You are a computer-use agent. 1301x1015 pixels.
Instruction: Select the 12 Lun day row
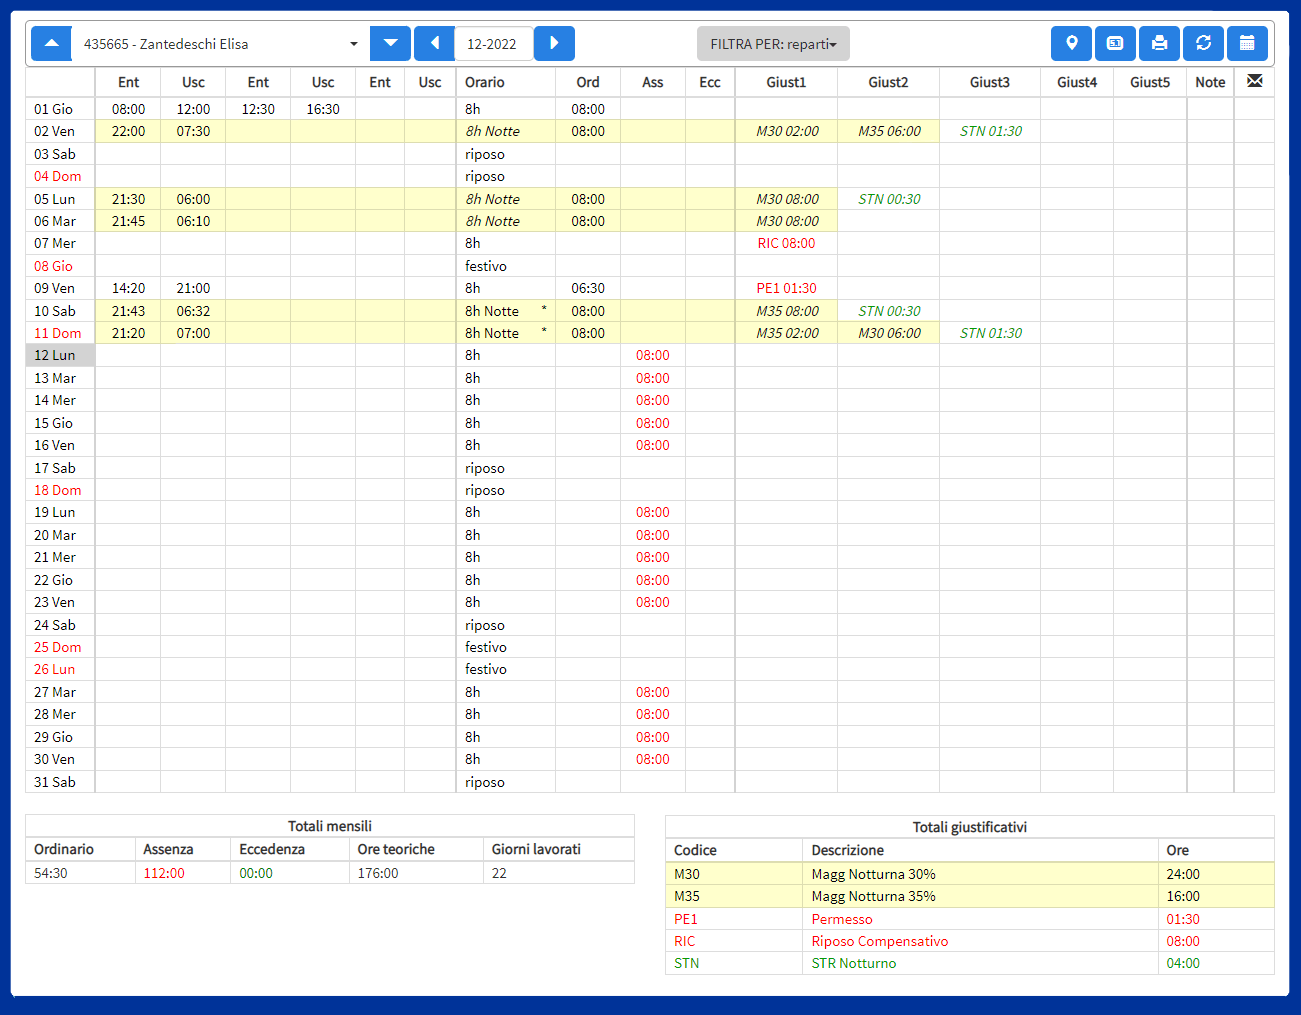coord(59,355)
